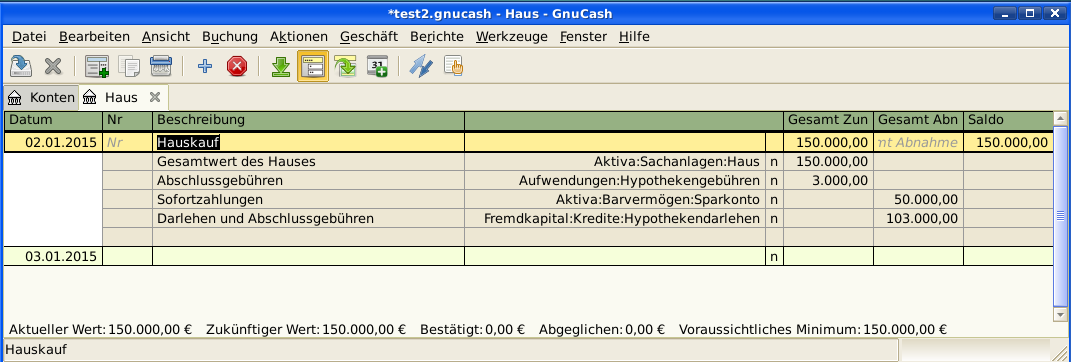Click the 02.01.2015 date cell
1071x362 pixels.
click(53, 143)
